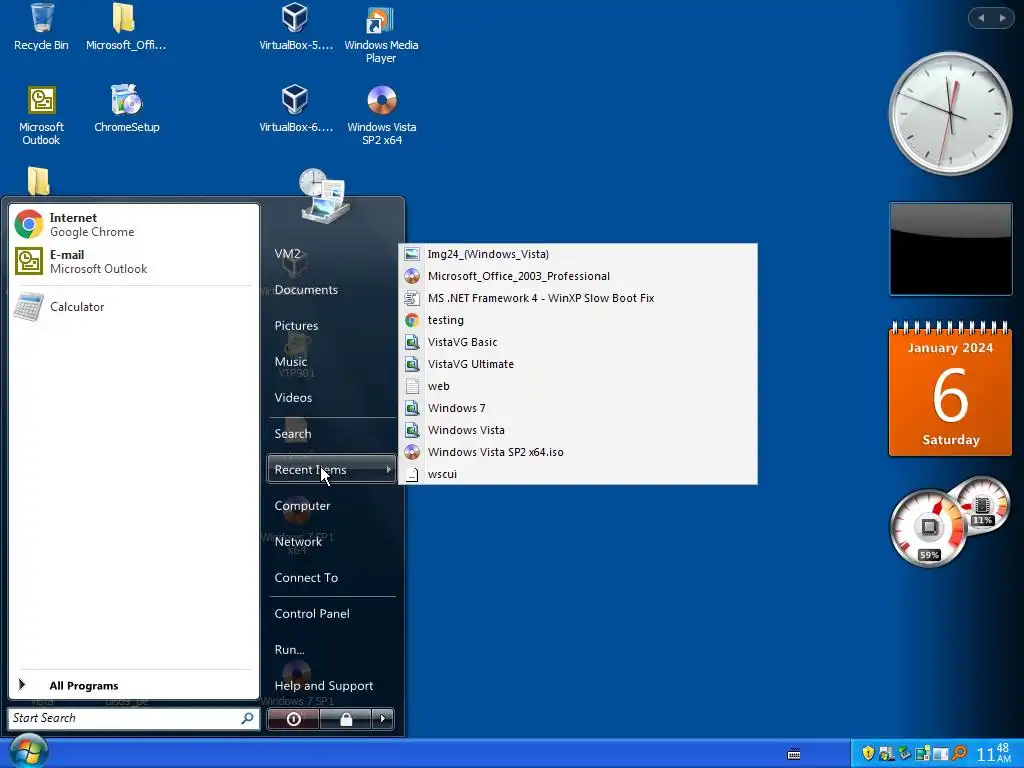The width and height of the screenshot is (1024, 768).
Task: Open the shutdown options arrow
Action: tap(383, 719)
